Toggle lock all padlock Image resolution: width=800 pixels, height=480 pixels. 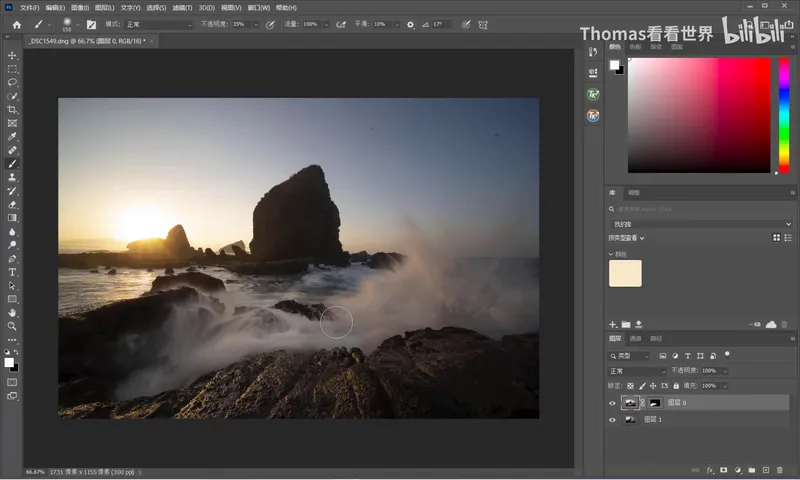coord(676,386)
